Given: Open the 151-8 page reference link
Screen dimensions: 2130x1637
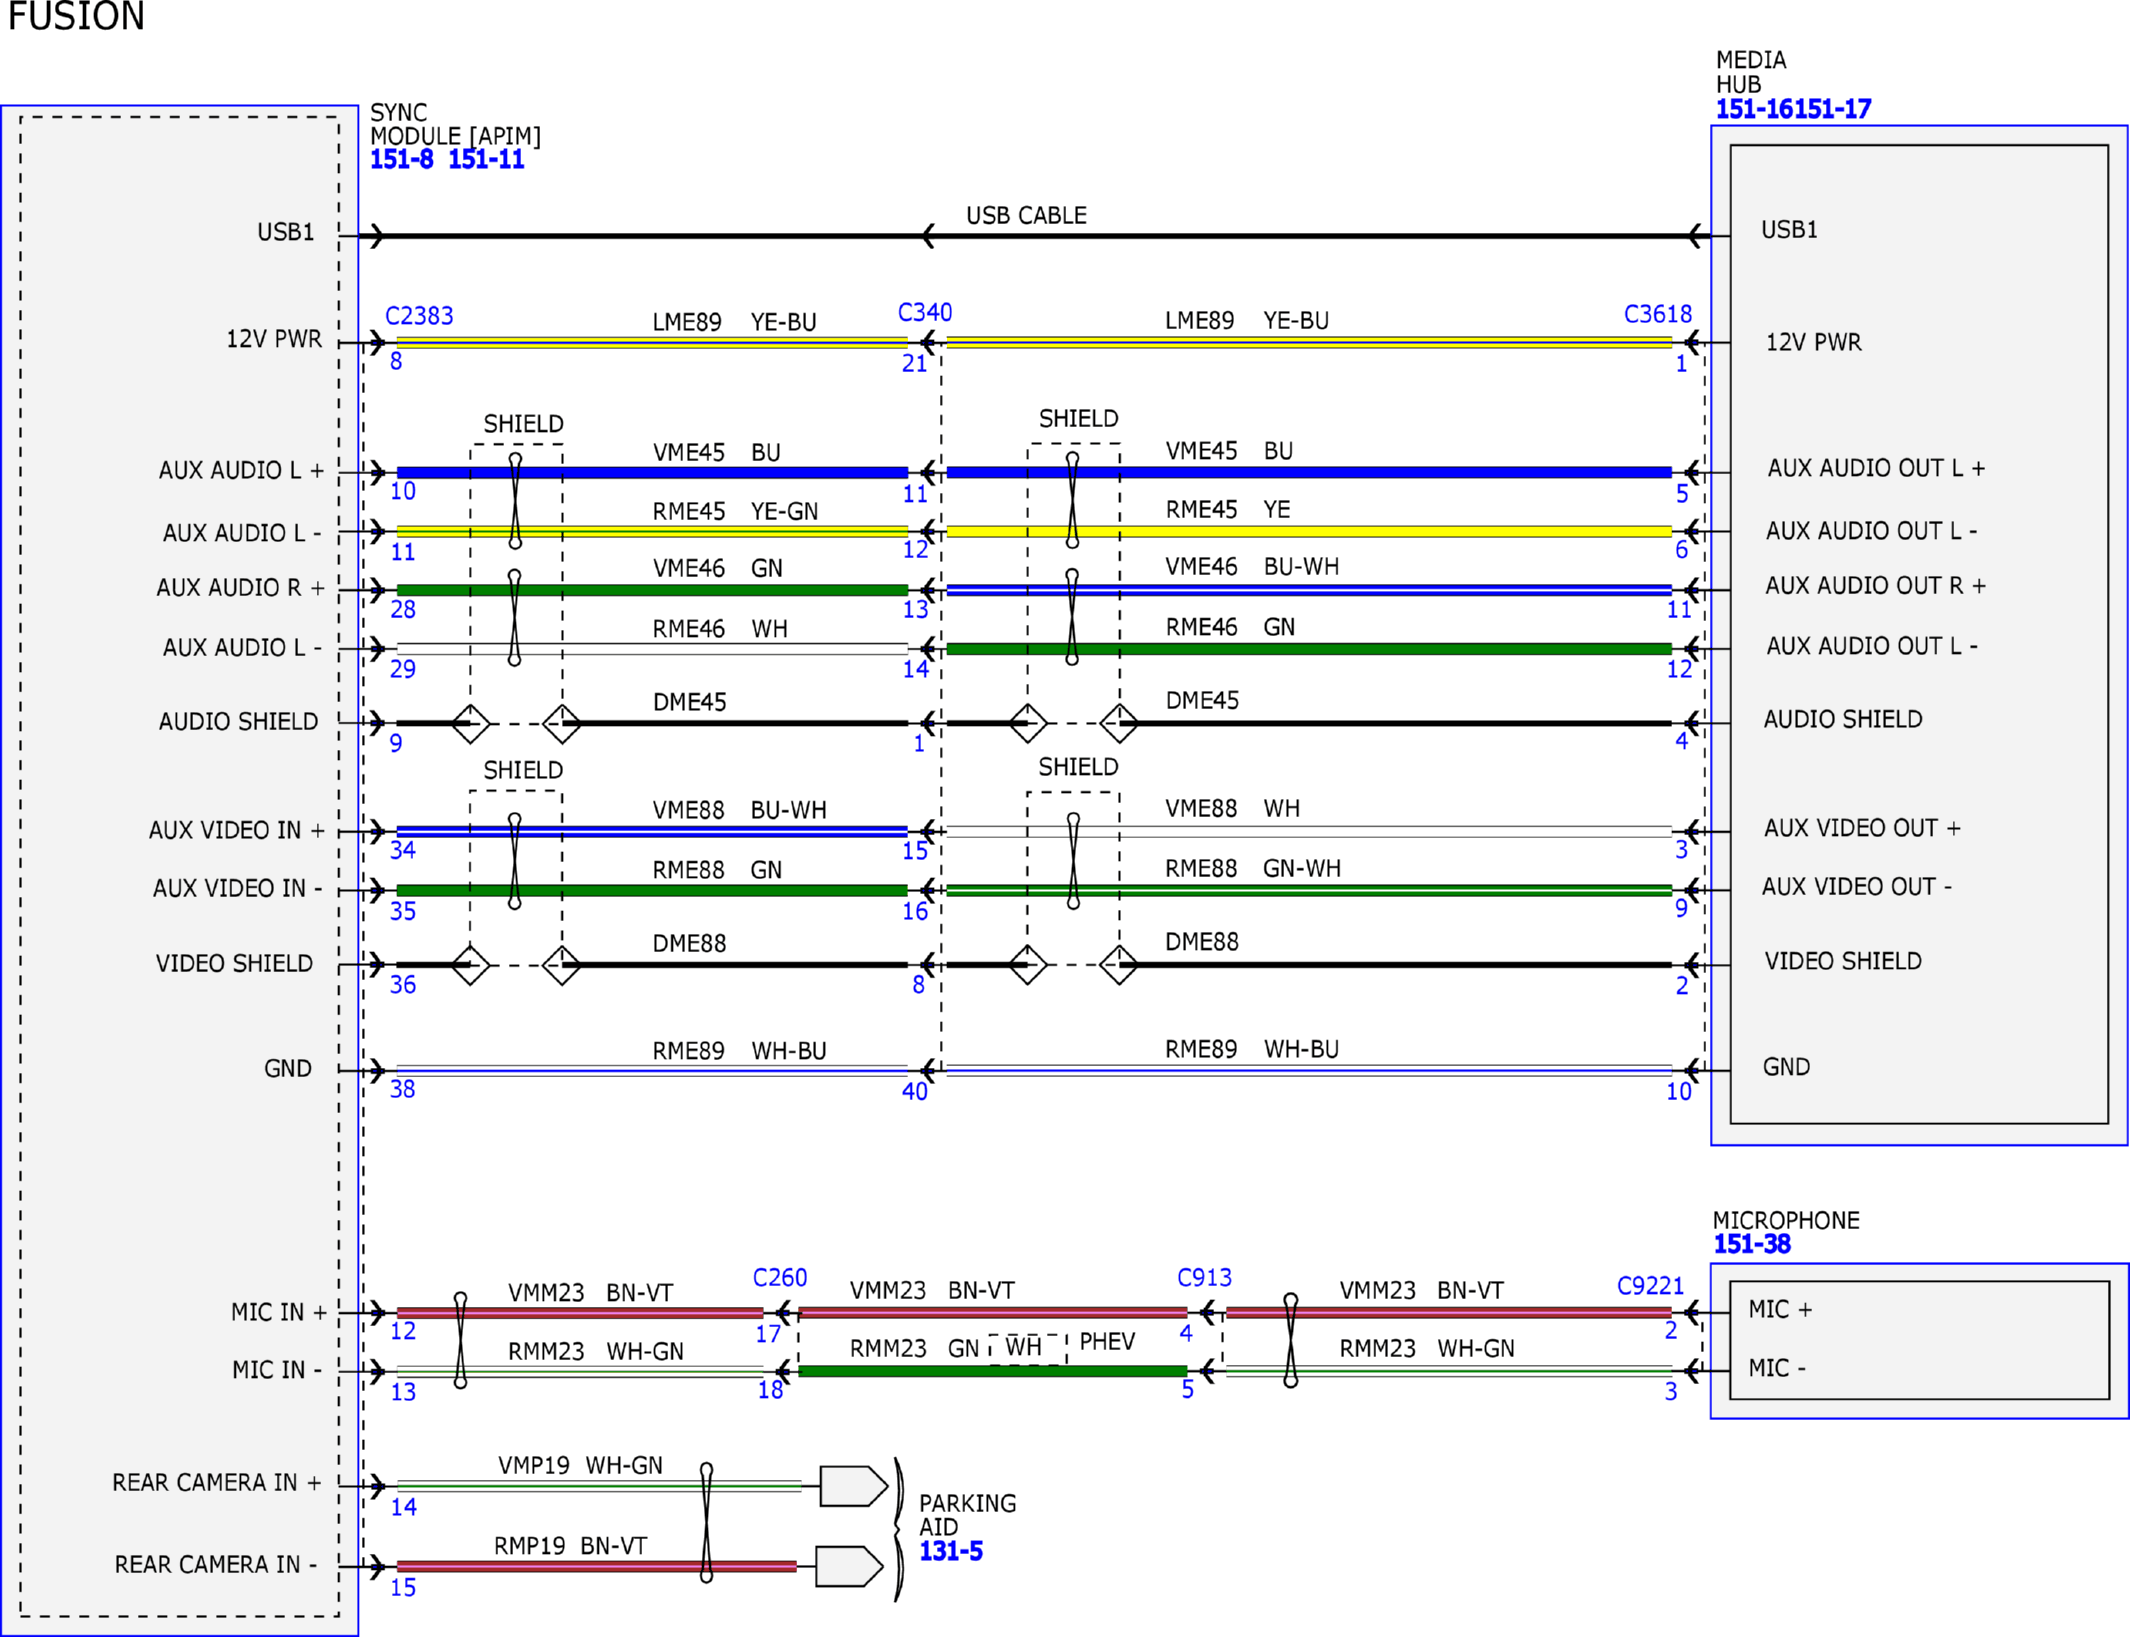Looking at the screenshot, I should (401, 159).
